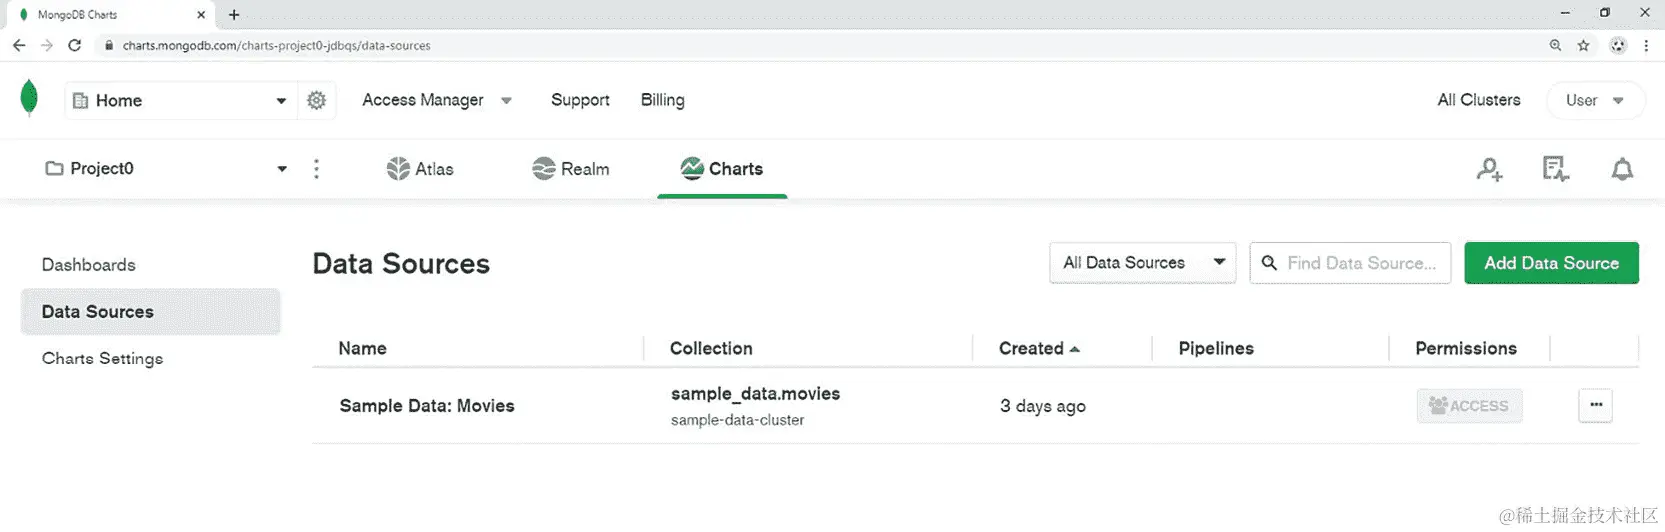1665x532 pixels.
Task: Switch to the Realm tab
Action: (x=571, y=169)
